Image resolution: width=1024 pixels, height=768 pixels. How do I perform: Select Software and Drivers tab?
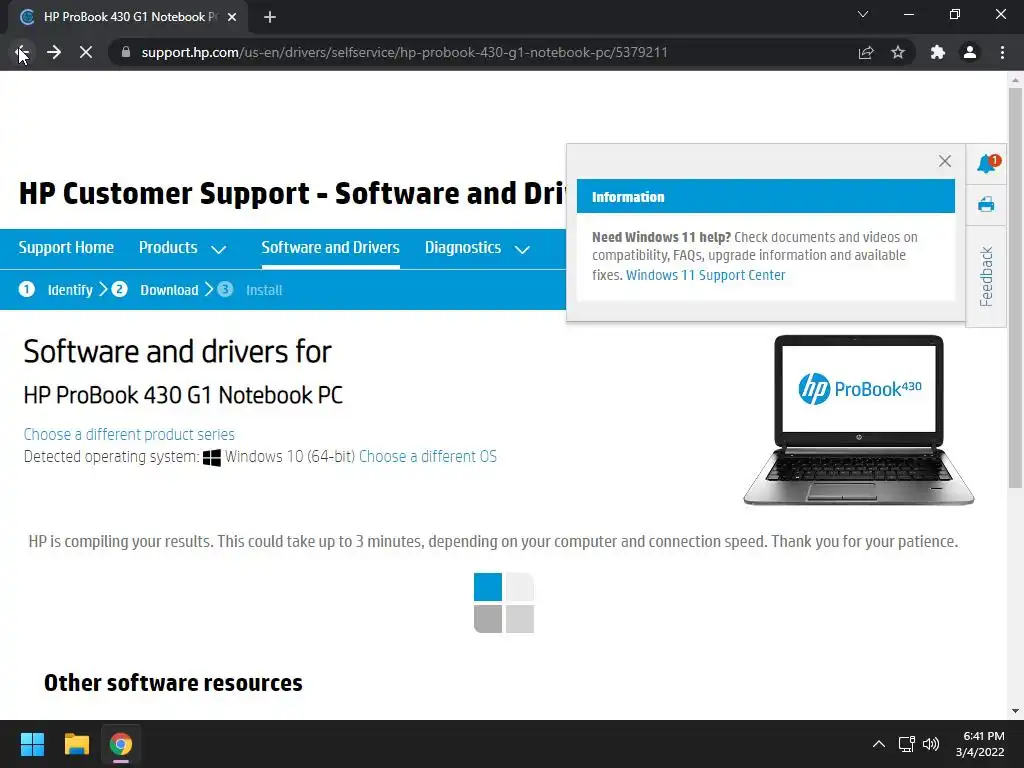coord(330,248)
